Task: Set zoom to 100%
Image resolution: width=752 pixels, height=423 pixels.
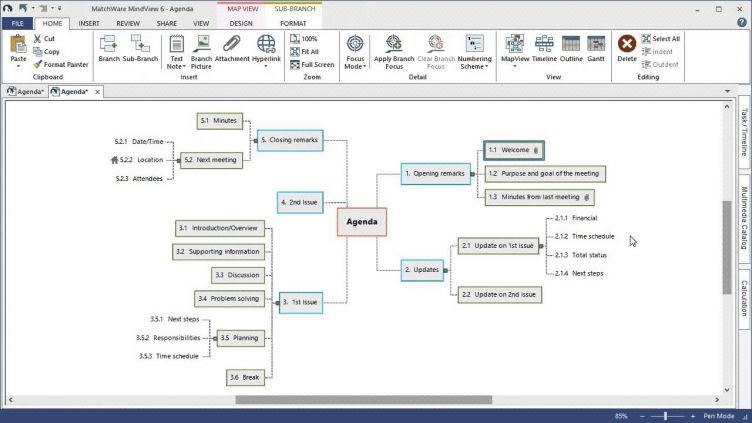Action: coord(304,38)
